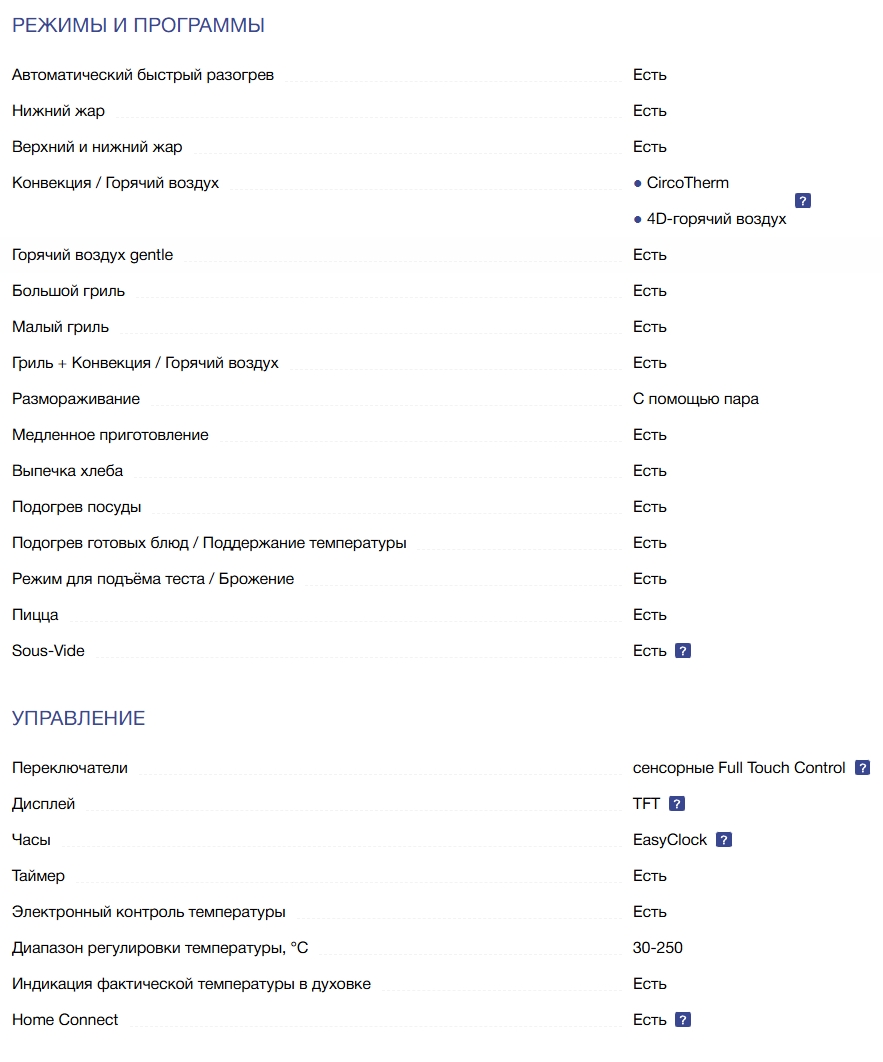Click the EasyClock help question mark
The height and width of the screenshot is (1062, 883).
tap(724, 840)
